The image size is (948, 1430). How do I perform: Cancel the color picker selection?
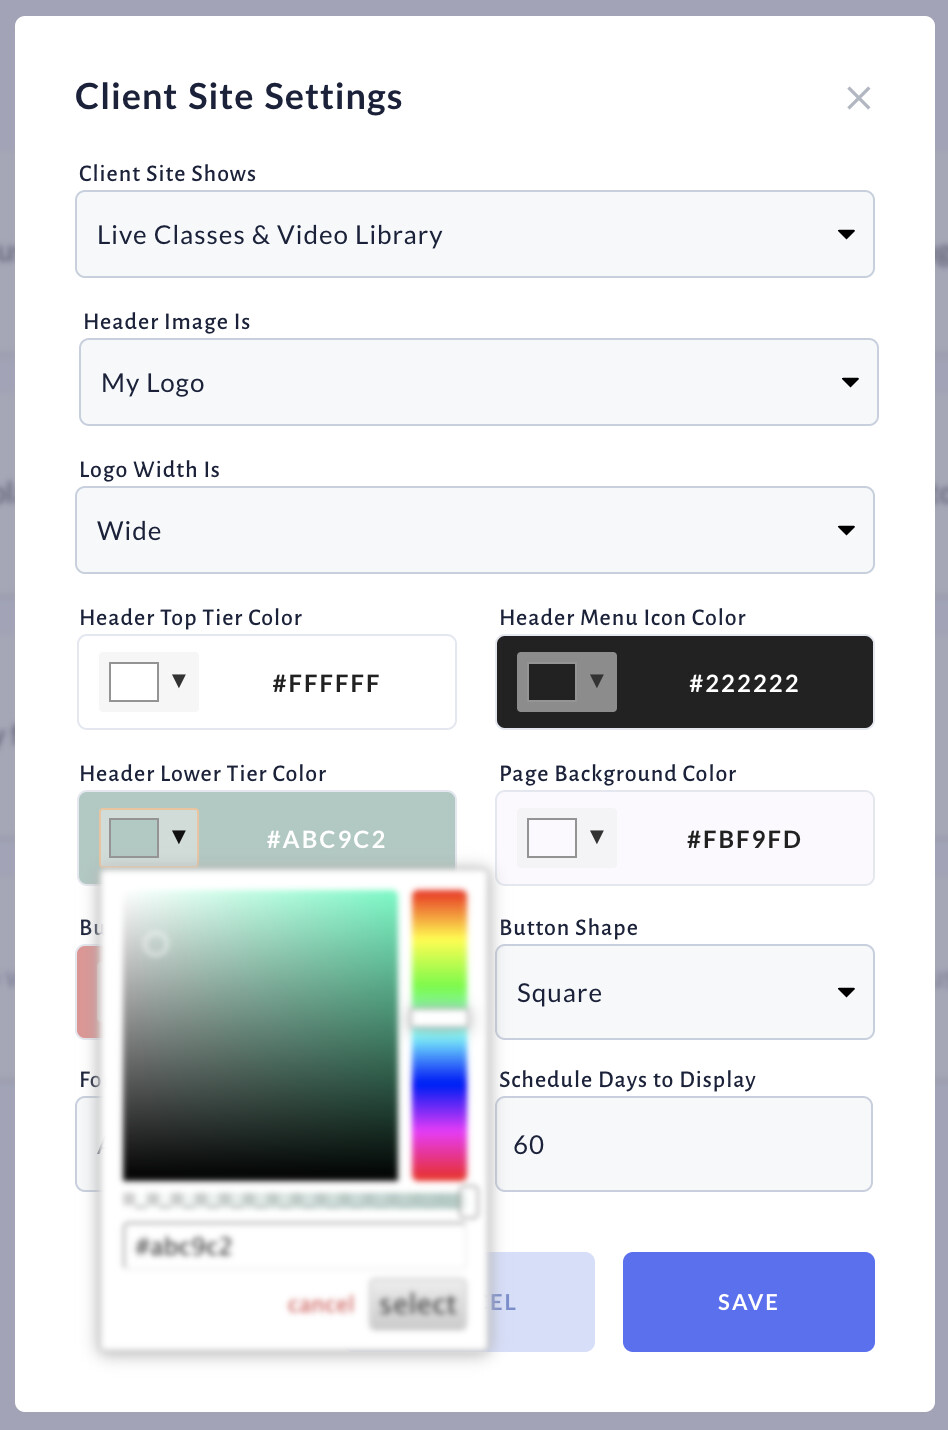[321, 1304]
